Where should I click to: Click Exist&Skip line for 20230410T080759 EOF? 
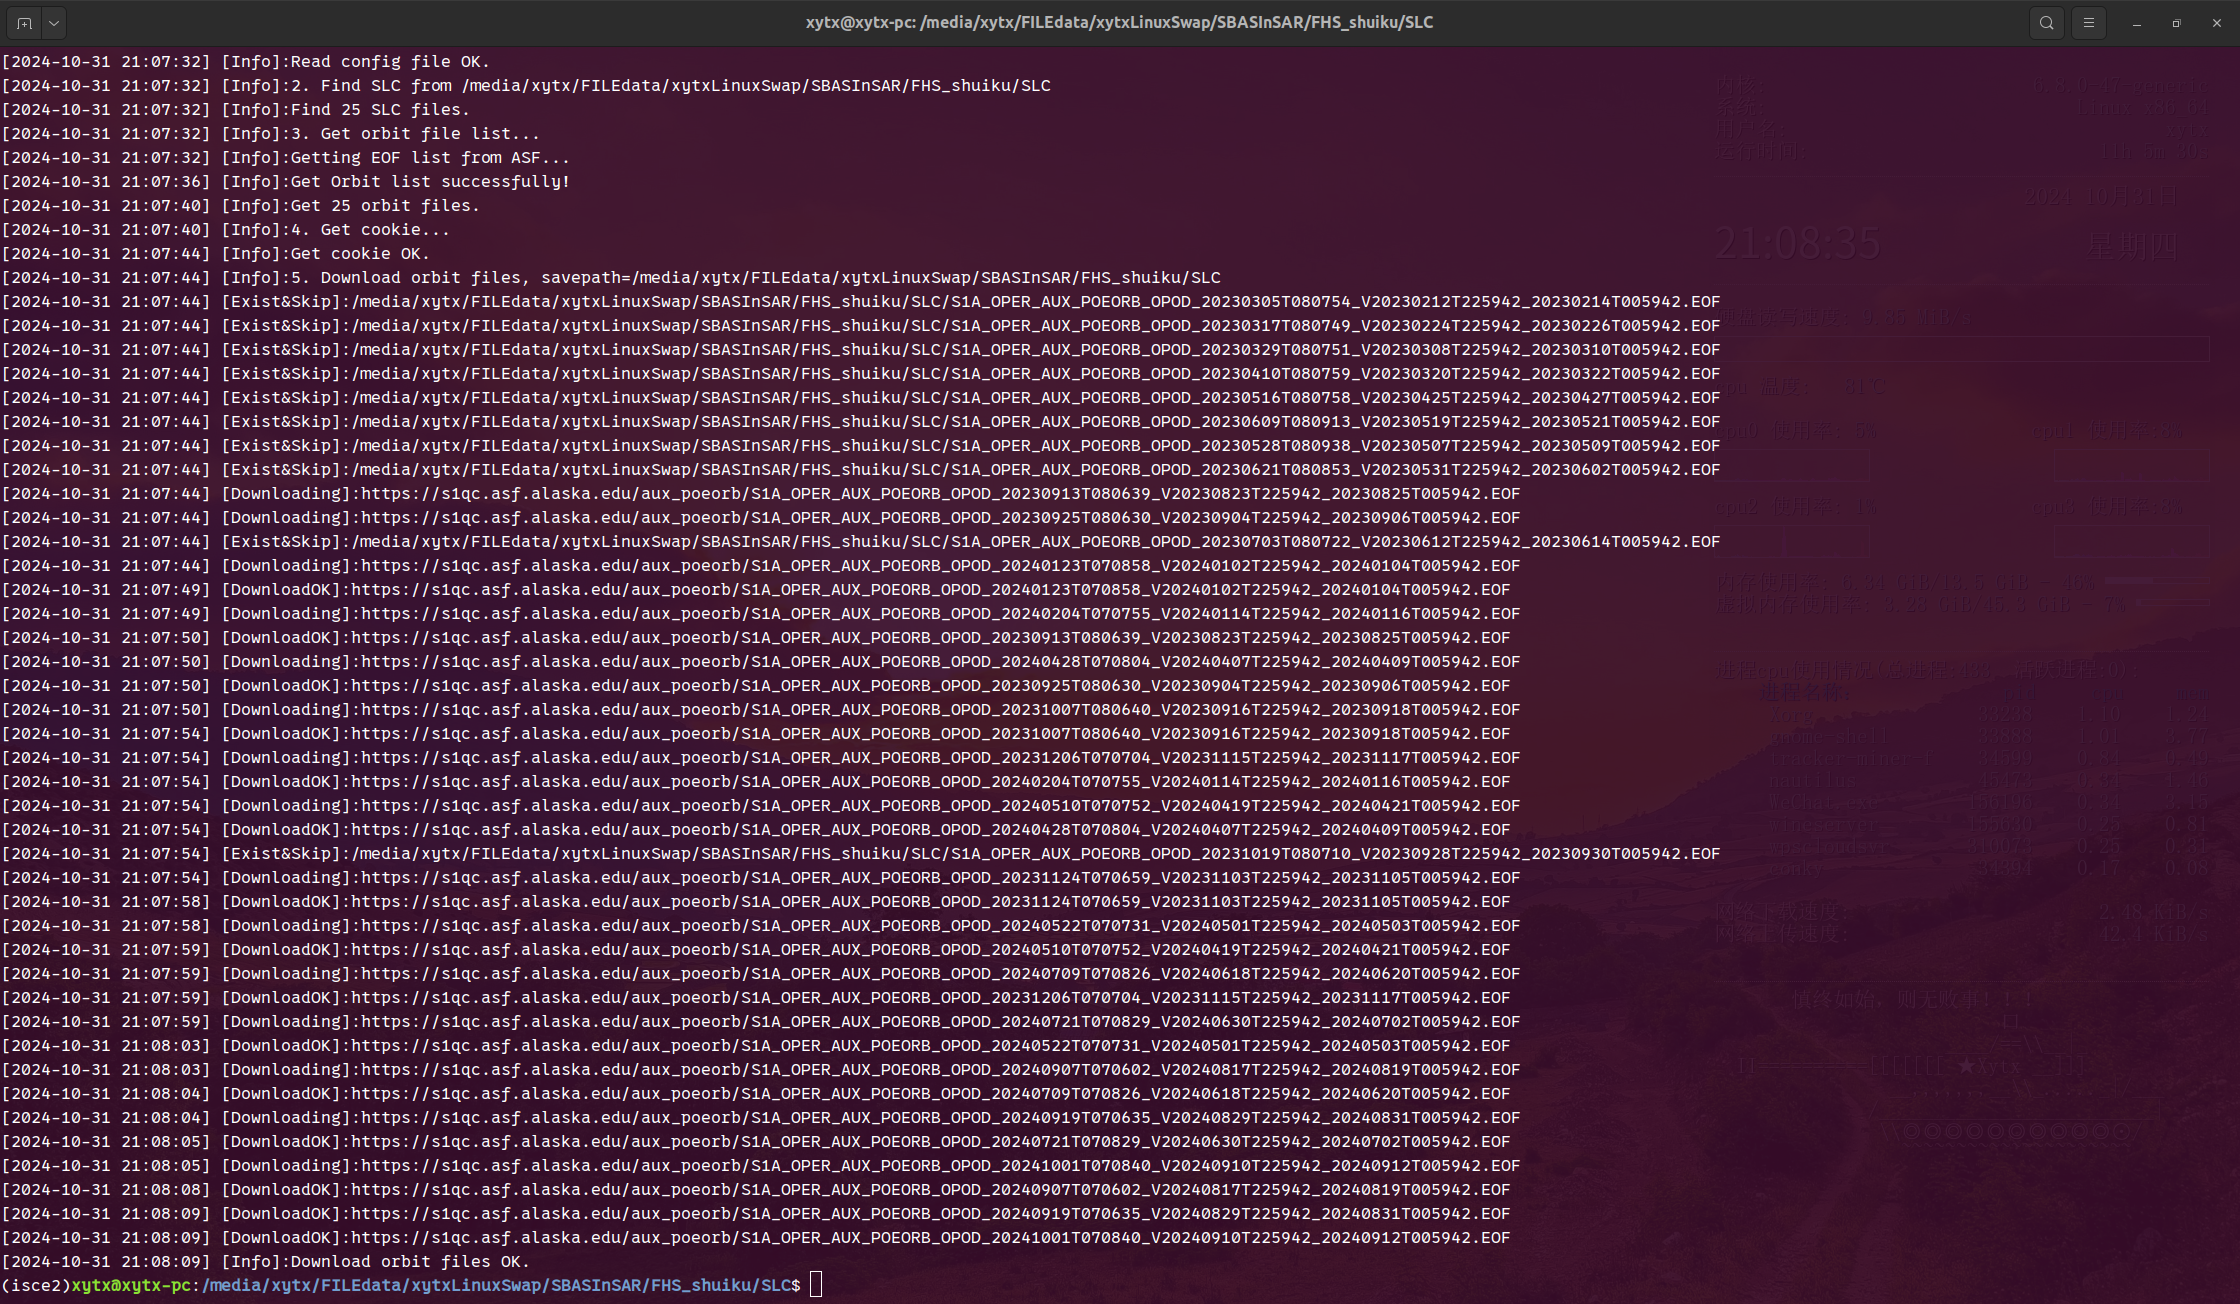(861, 374)
